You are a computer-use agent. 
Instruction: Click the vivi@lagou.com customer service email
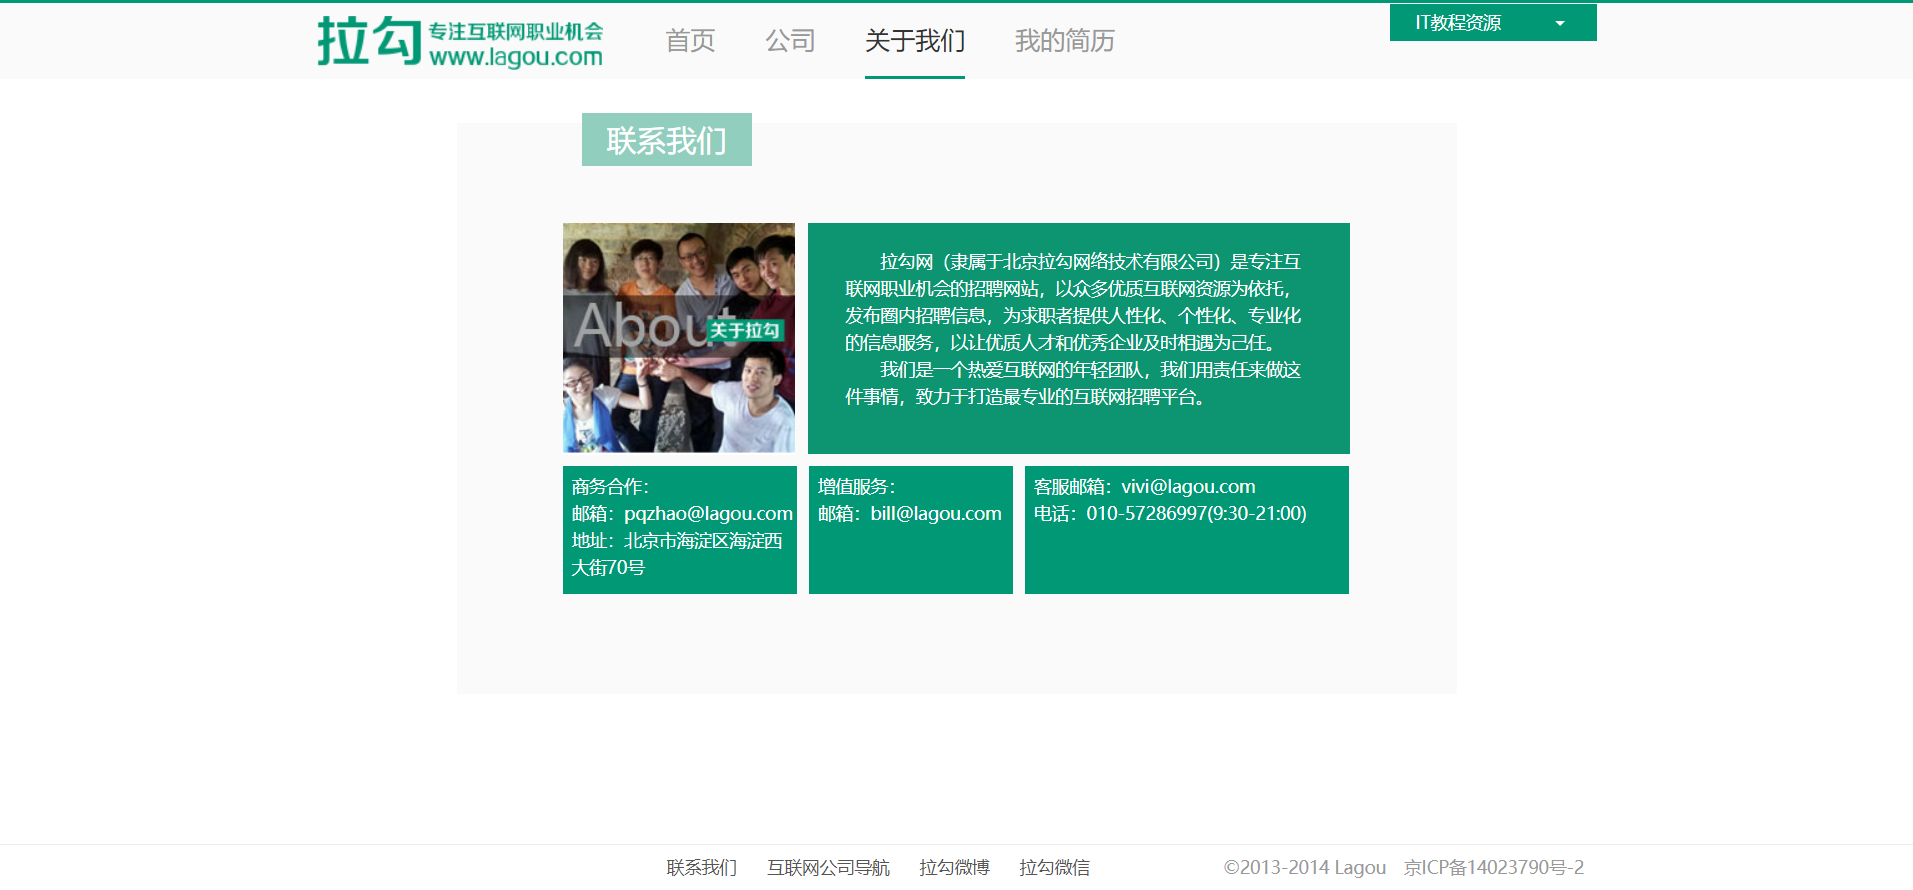(1188, 487)
